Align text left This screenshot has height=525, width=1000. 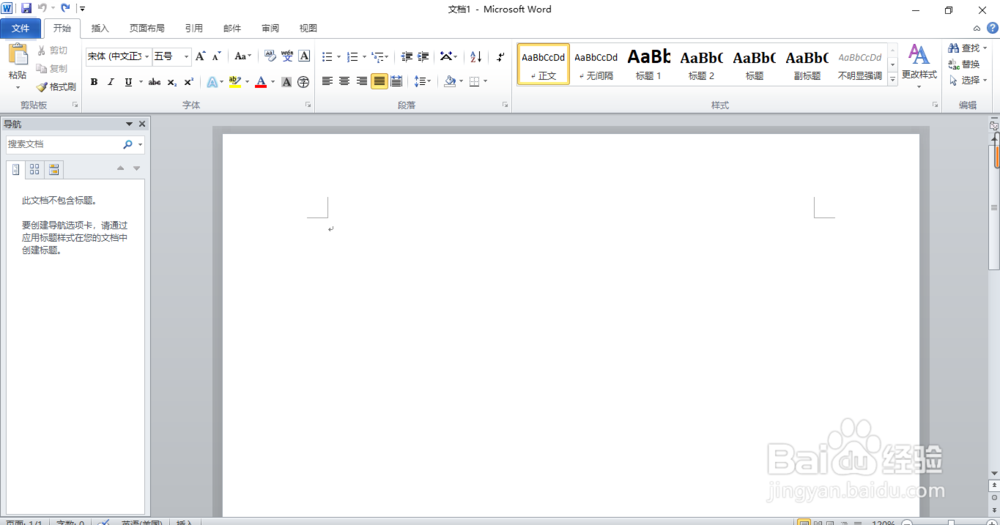click(x=327, y=81)
